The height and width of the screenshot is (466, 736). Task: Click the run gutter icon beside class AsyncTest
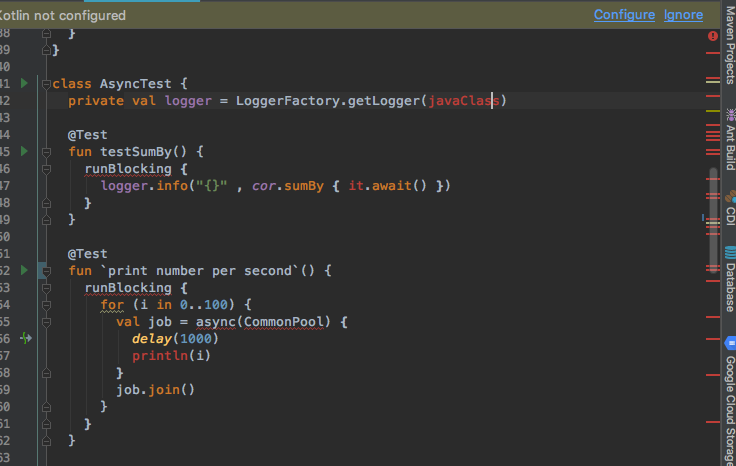[x=25, y=83]
